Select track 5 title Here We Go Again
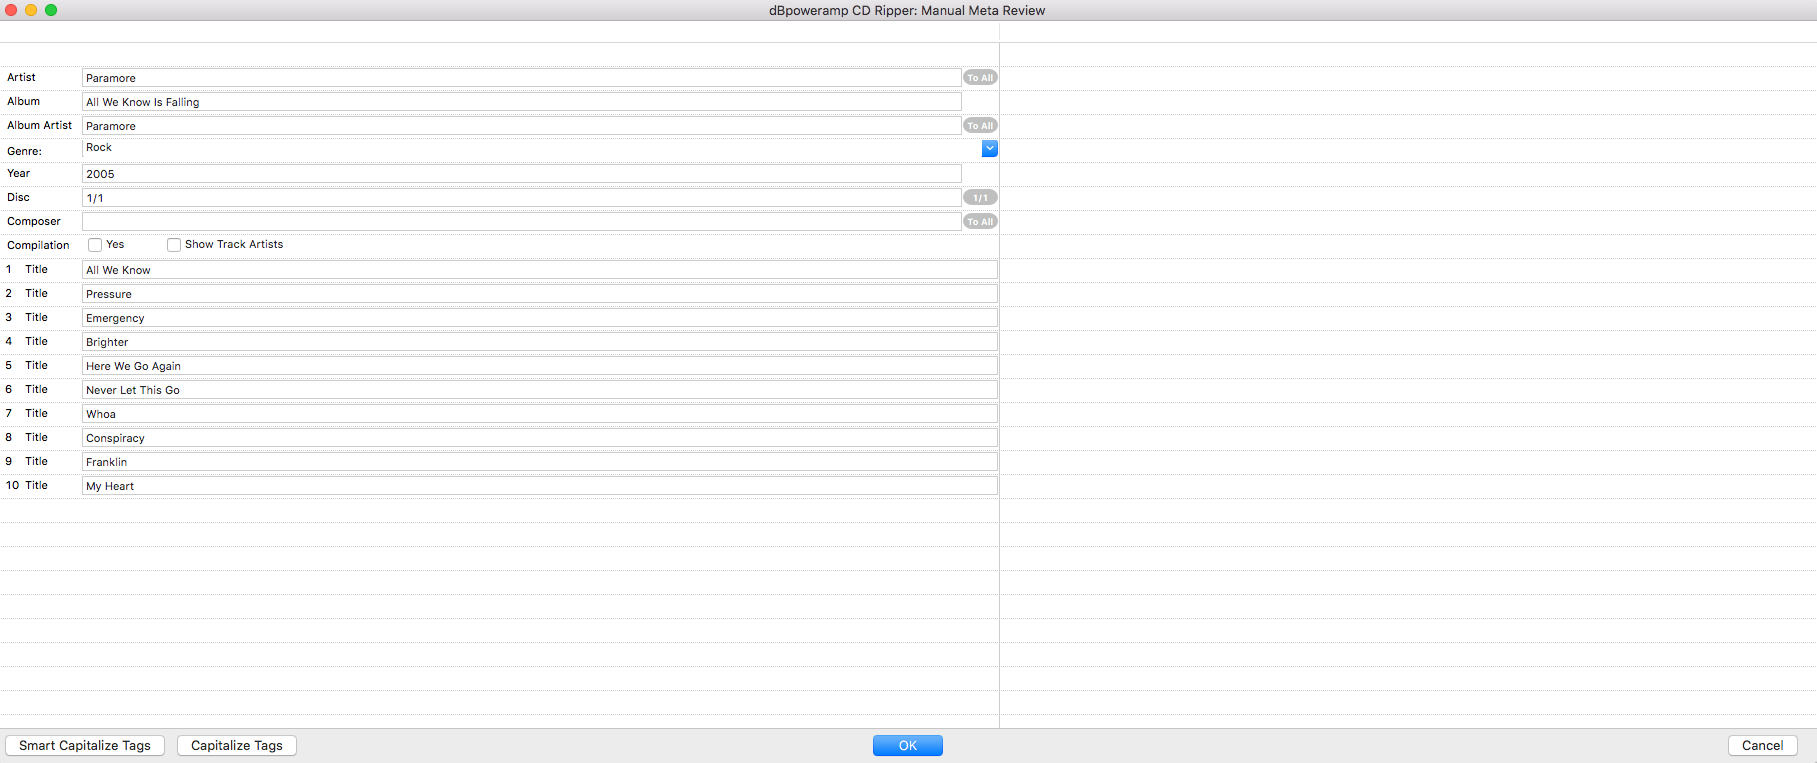 tap(539, 366)
